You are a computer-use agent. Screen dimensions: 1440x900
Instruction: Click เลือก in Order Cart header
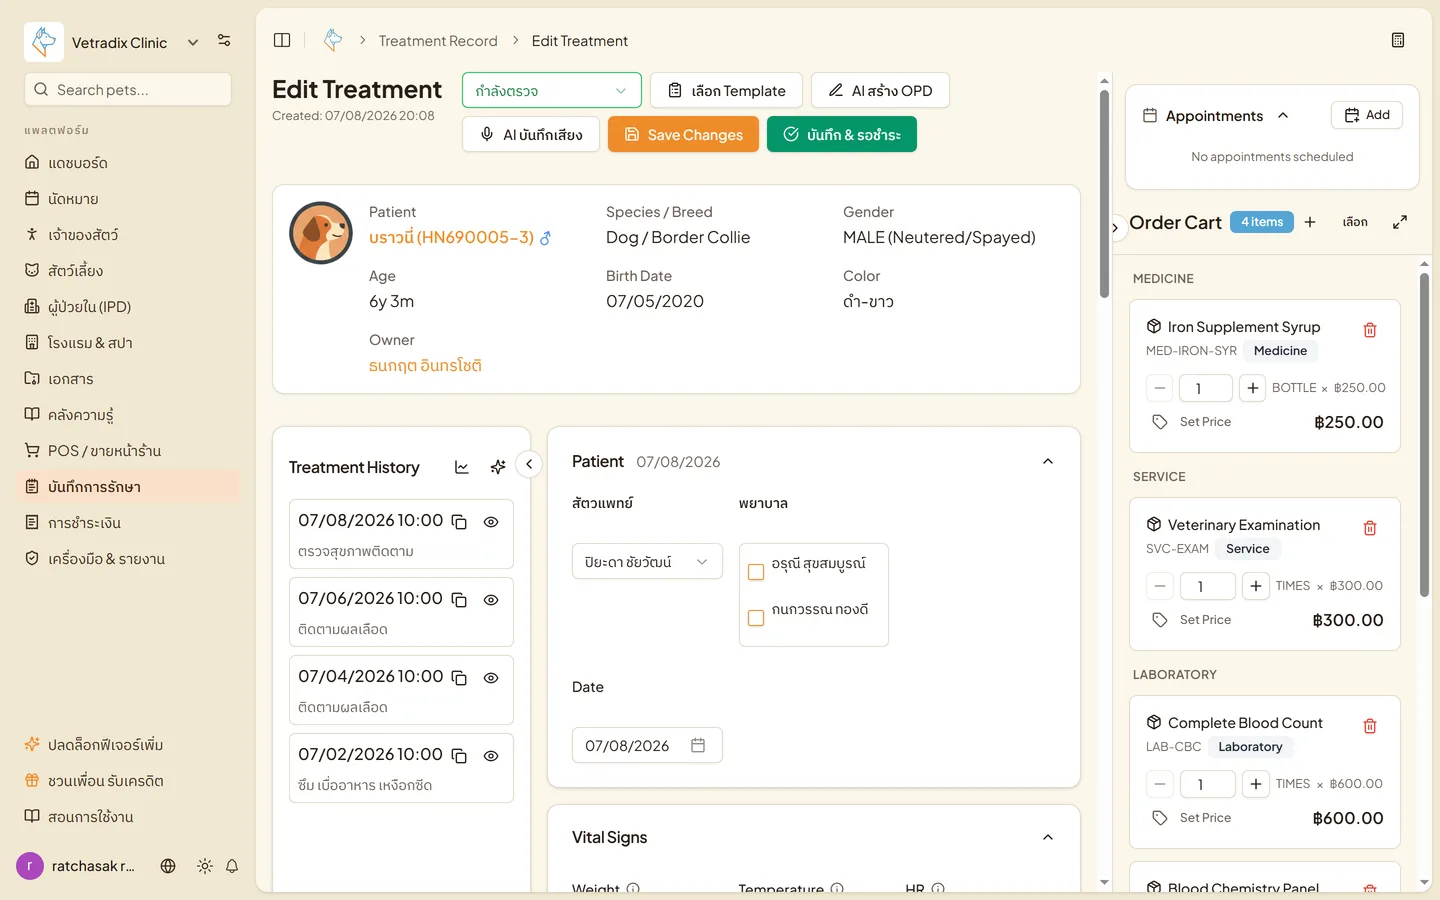pos(1355,222)
